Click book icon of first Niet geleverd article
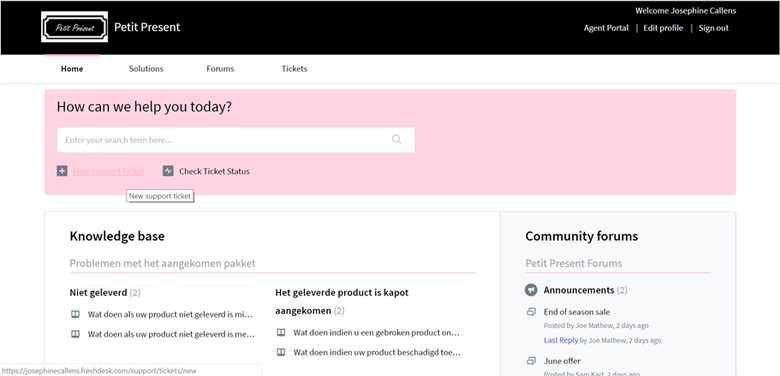This screenshot has width=780, height=376. (x=75, y=314)
